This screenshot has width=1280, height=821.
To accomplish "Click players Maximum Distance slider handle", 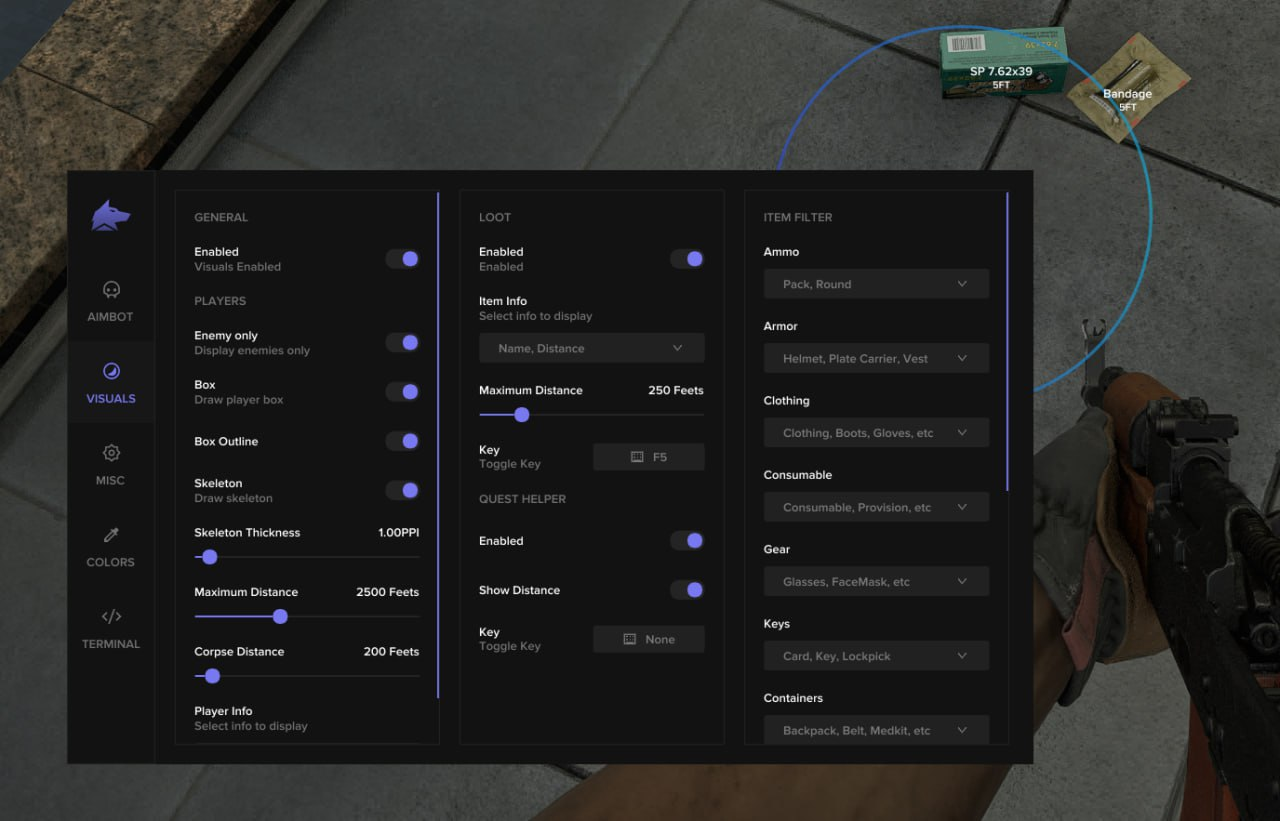I will (280, 616).
